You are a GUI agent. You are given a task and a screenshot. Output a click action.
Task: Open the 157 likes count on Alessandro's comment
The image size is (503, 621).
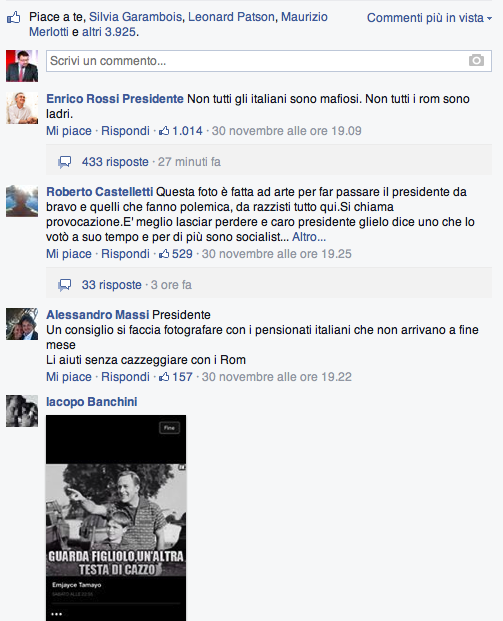[x=176, y=377]
